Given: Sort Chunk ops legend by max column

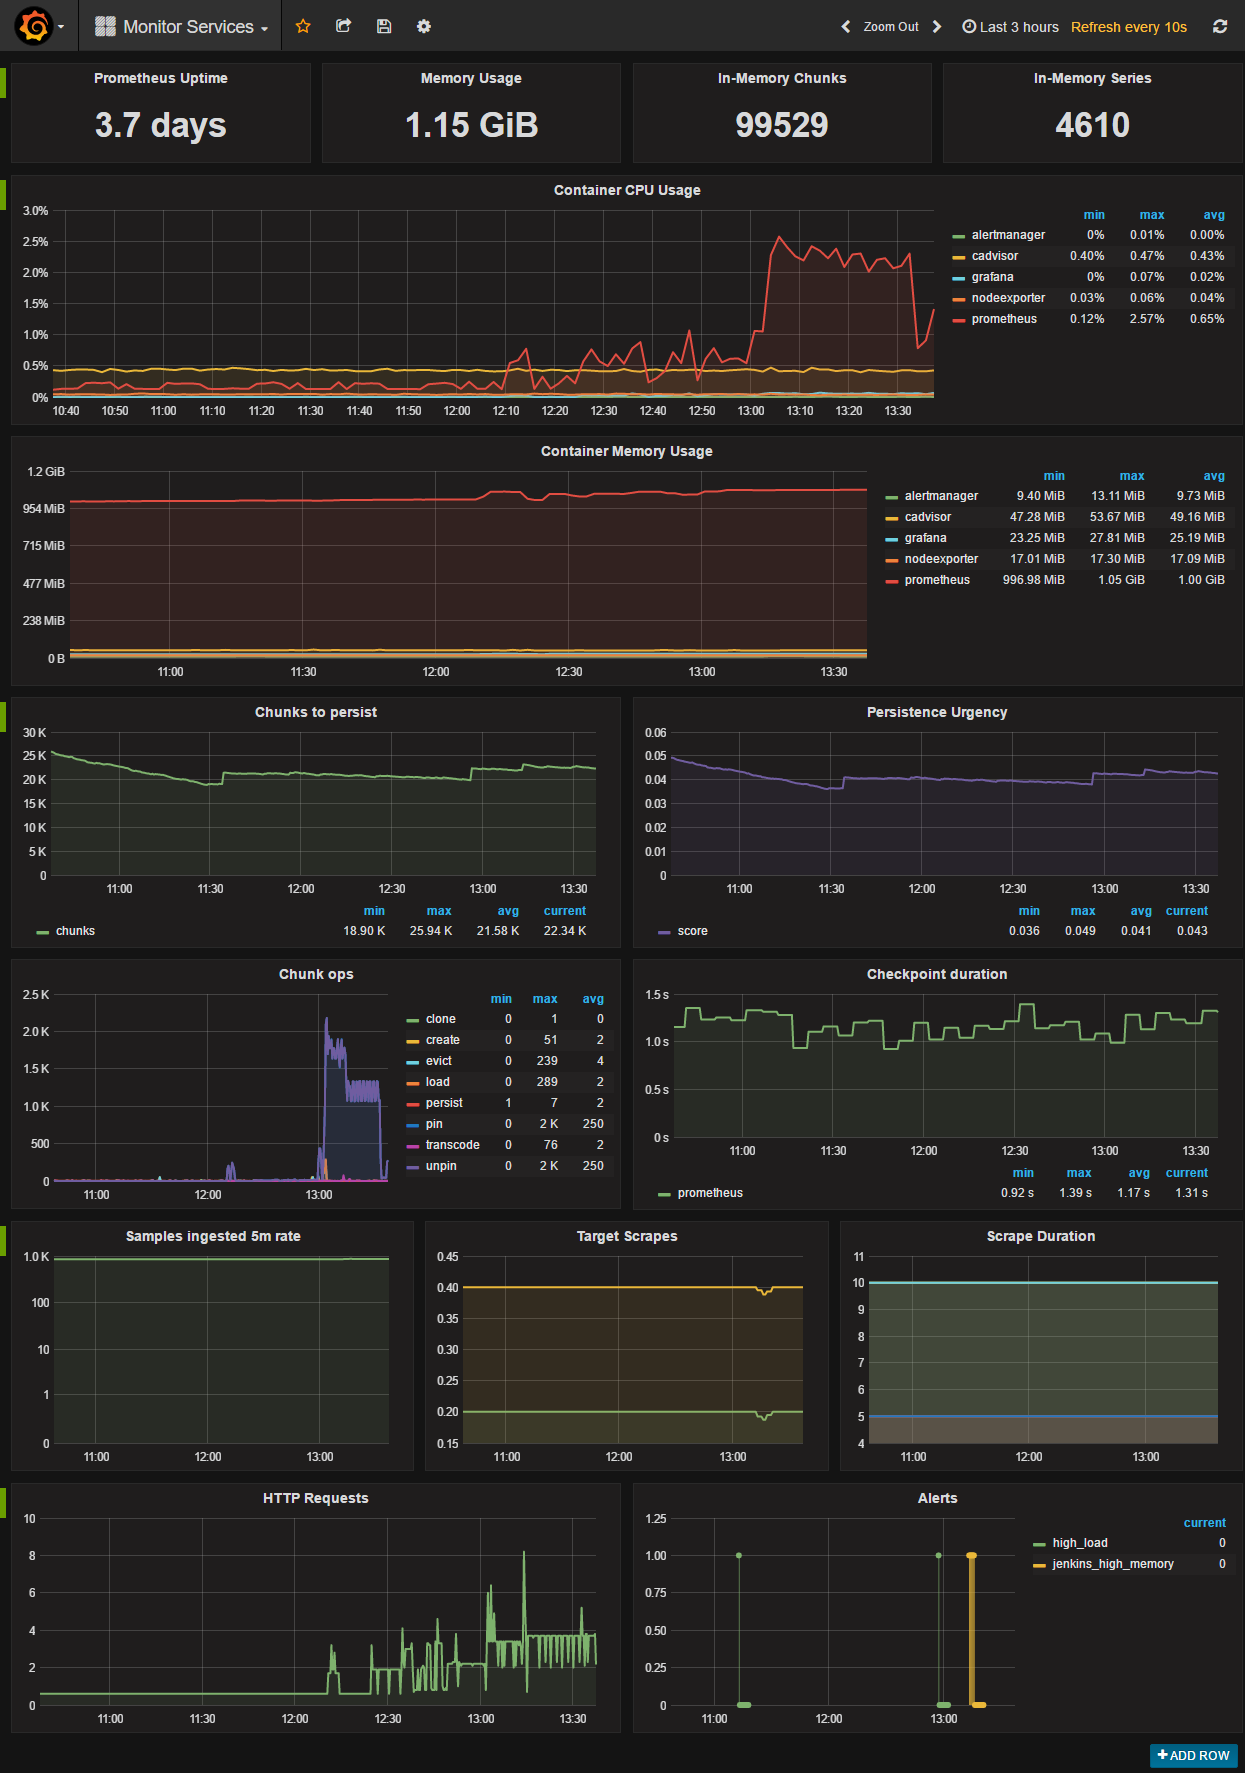Looking at the screenshot, I should click(x=545, y=999).
